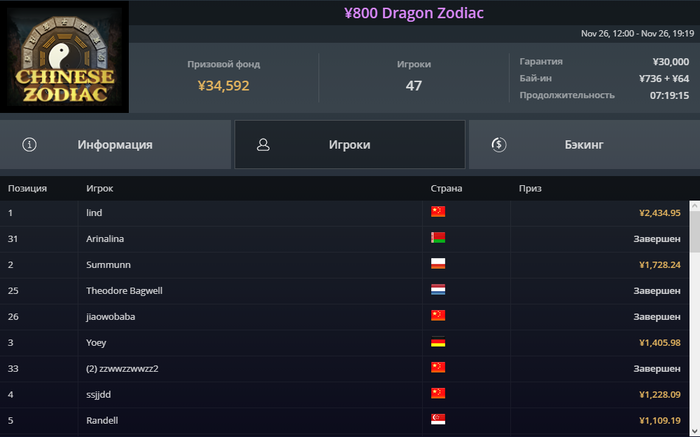This screenshot has height=437, width=700.
Task: Click the ¥800 Dragon Zodiac title
Action: (414, 13)
